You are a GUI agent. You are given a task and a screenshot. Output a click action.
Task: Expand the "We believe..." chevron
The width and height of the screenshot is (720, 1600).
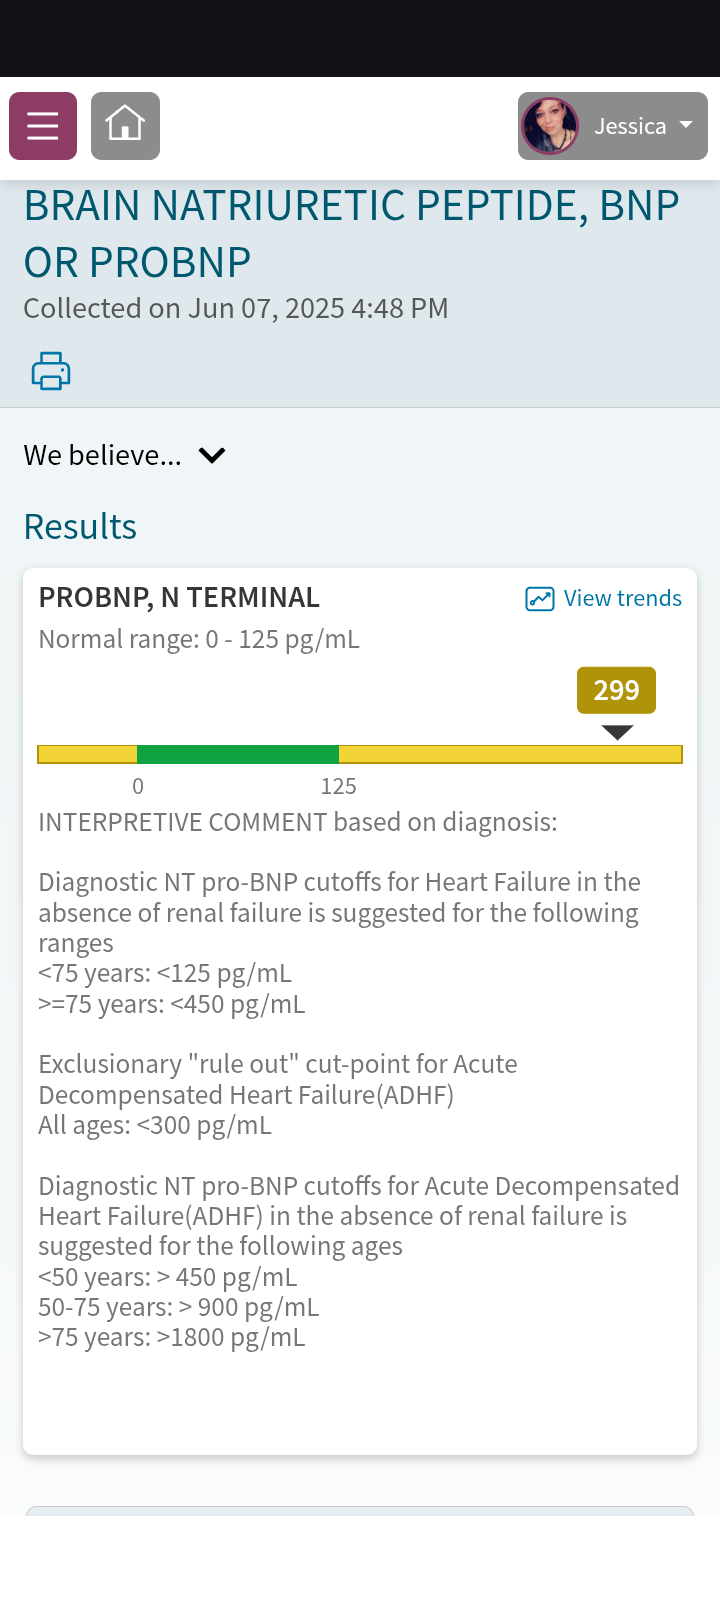(x=212, y=456)
